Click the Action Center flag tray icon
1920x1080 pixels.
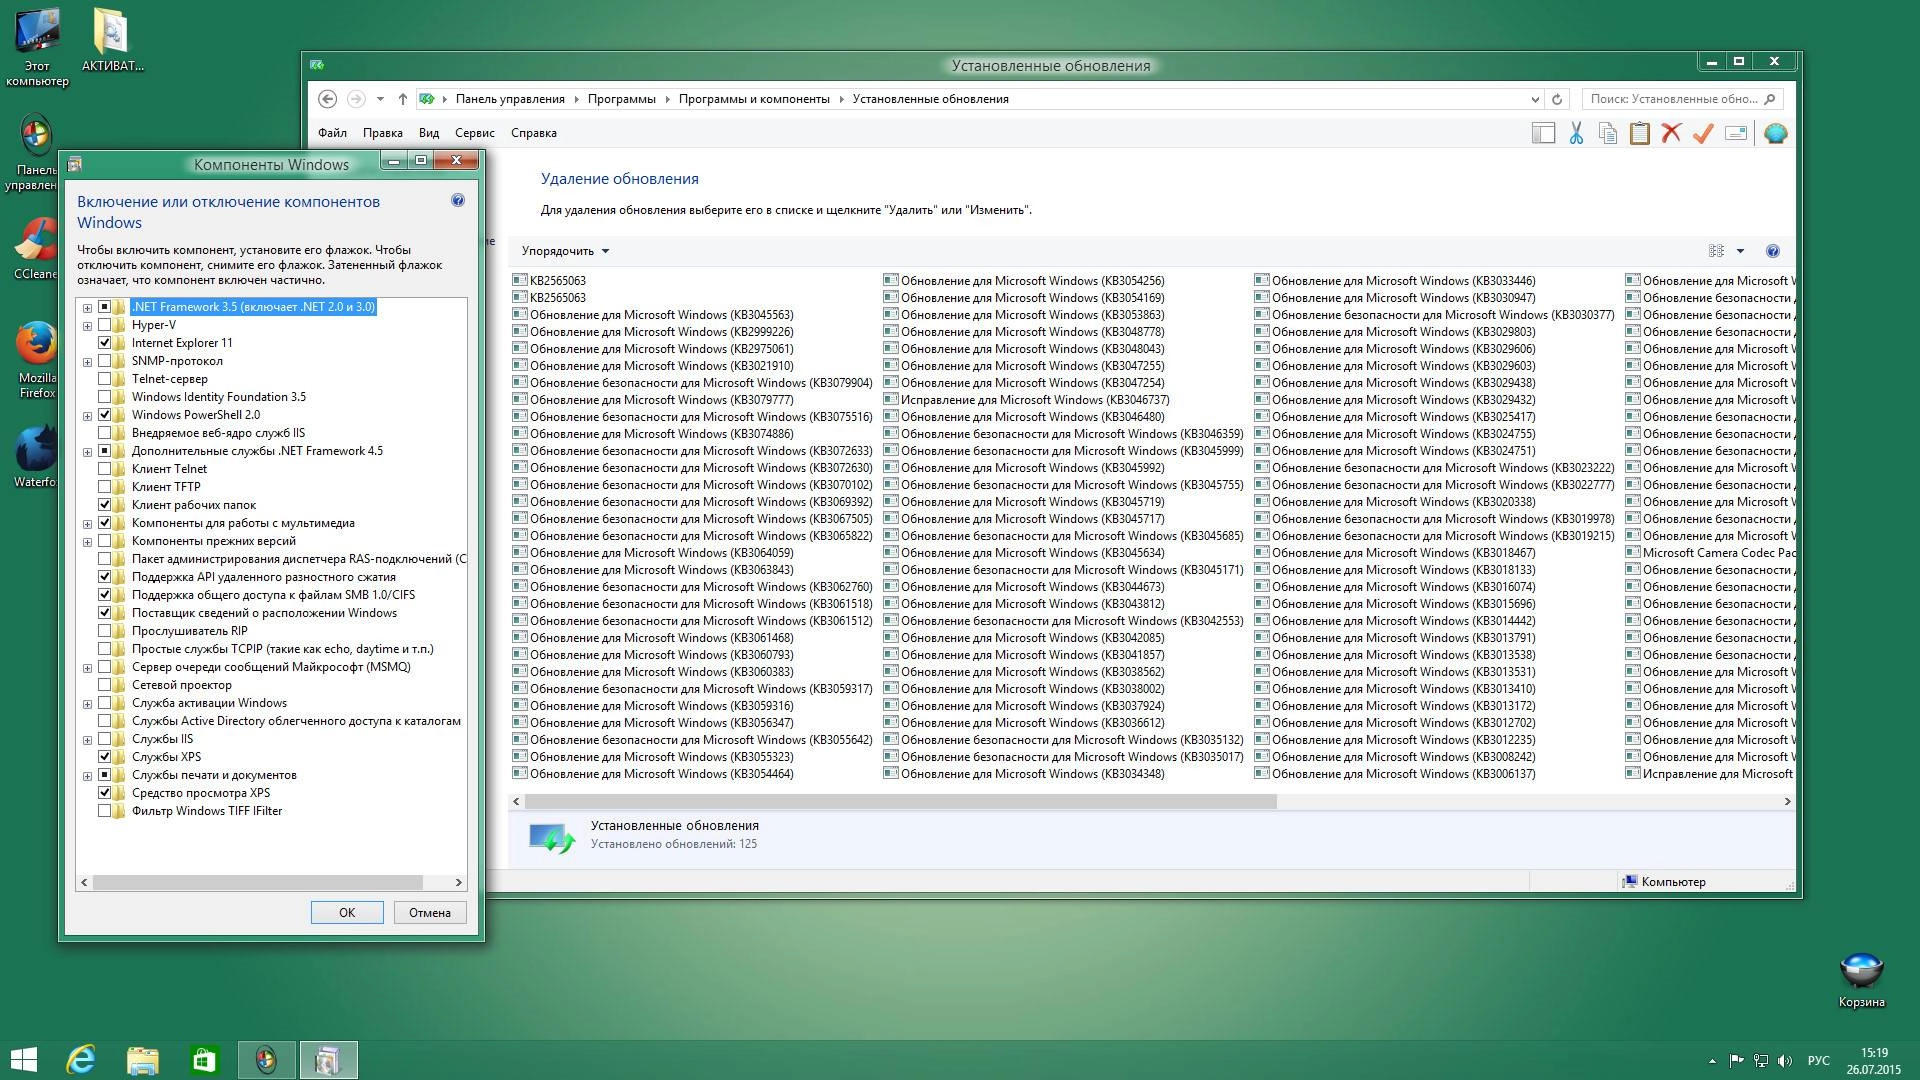tap(1736, 1060)
